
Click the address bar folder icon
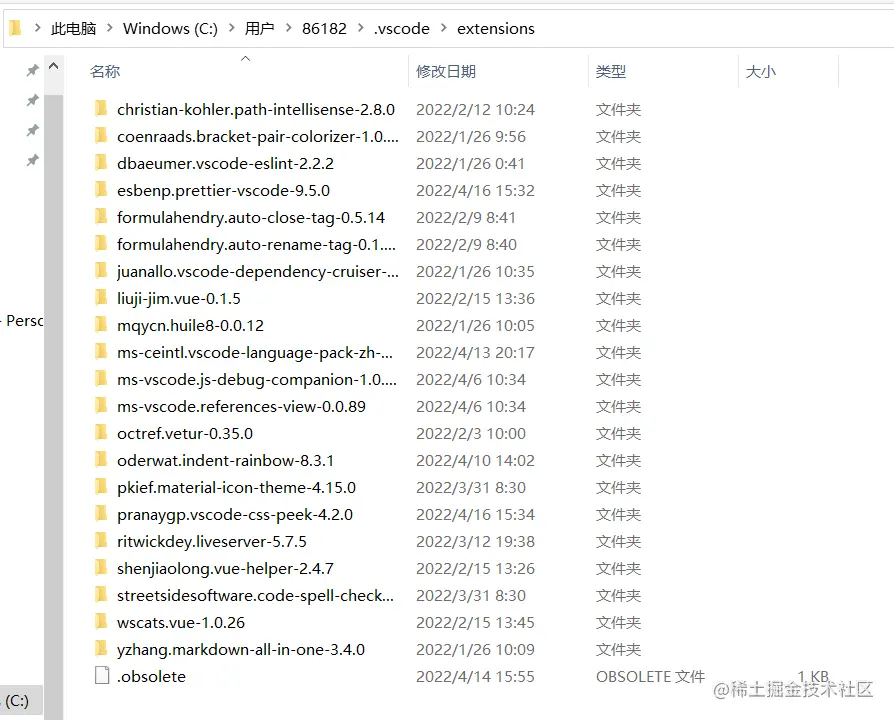click(x=15, y=27)
